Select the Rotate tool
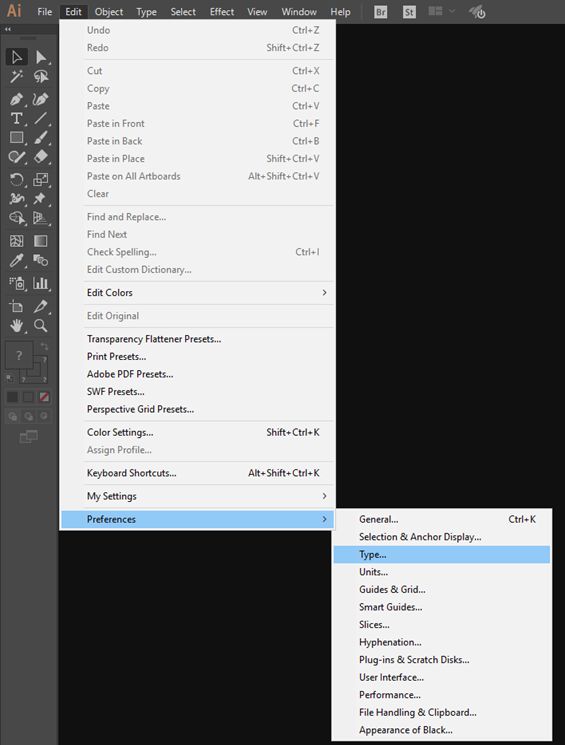Image resolution: width=565 pixels, height=745 pixels. [17, 180]
